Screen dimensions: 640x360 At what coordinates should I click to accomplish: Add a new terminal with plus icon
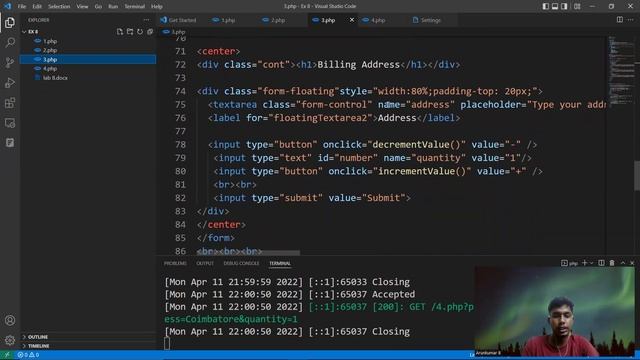coord(584,263)
